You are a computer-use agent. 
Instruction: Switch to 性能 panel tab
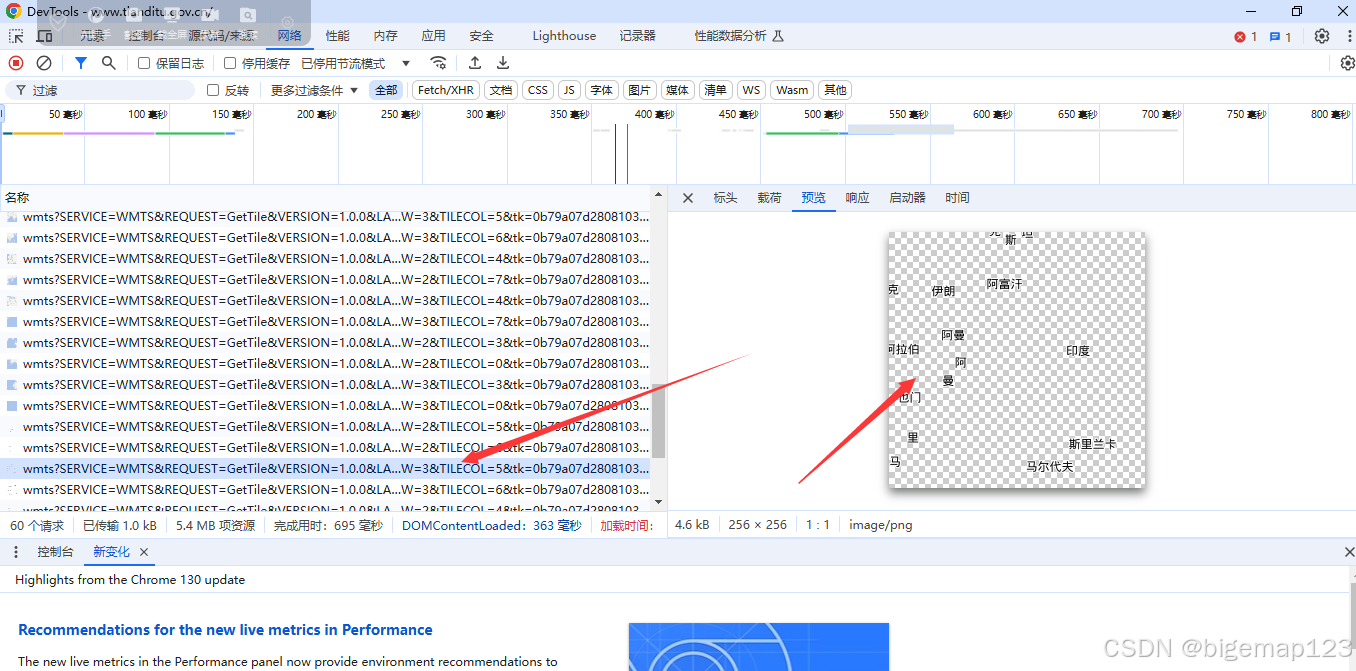(338, 36)
